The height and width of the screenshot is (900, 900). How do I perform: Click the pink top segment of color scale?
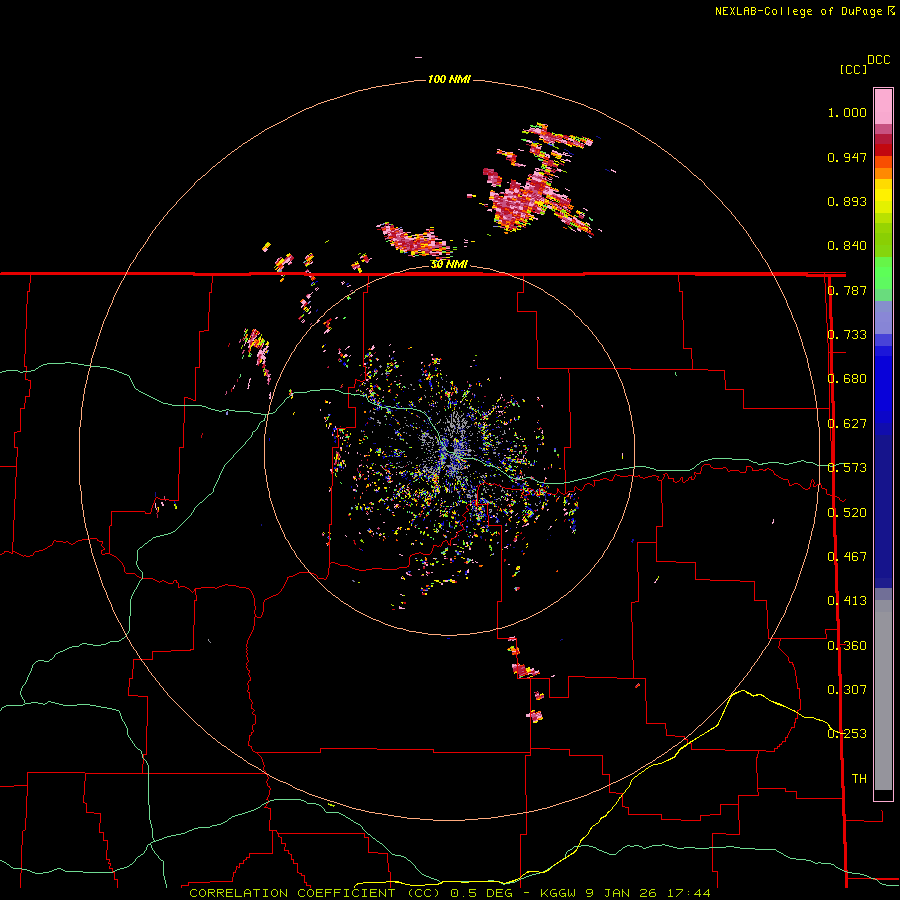(x=883, y=107)
